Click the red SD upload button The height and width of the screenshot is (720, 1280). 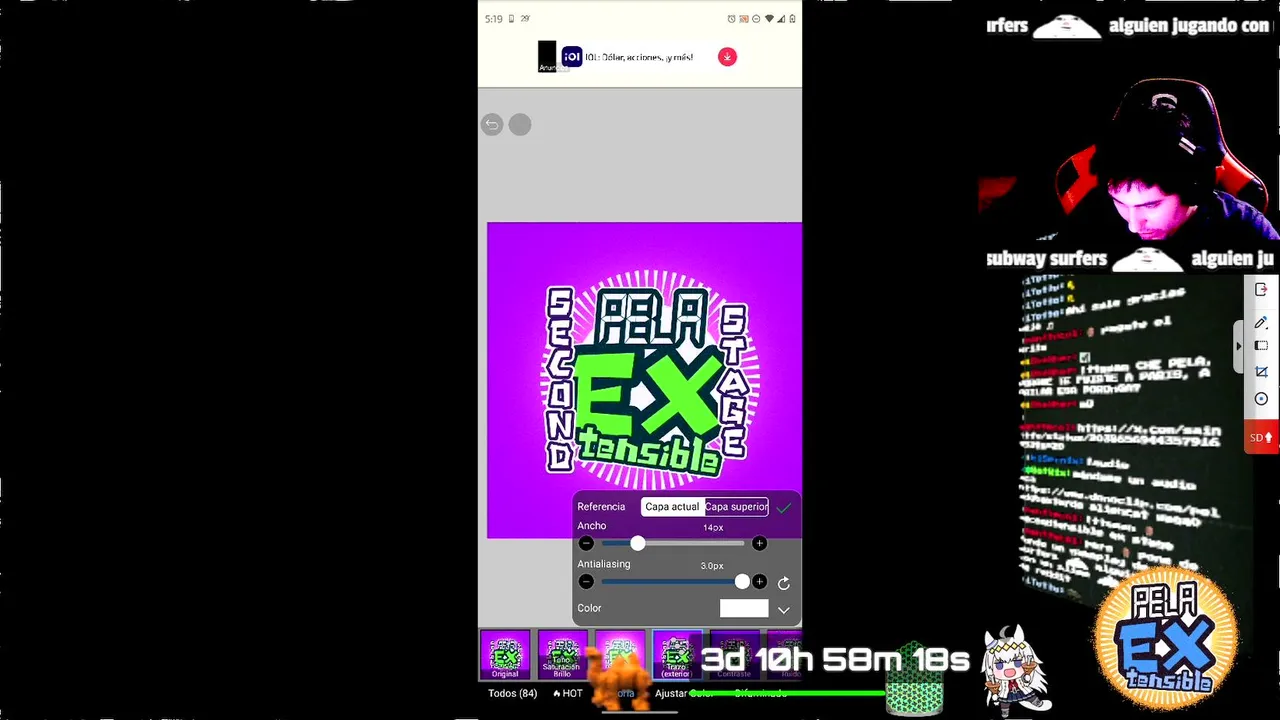click(x=1261, y=437)
